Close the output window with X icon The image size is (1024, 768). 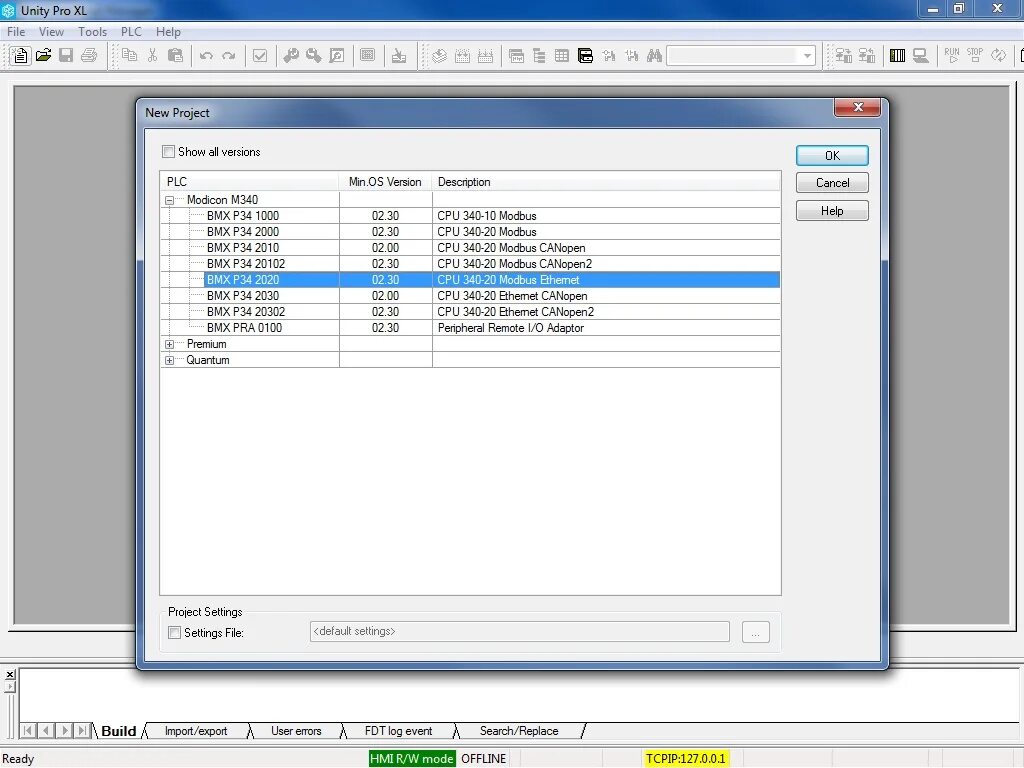(x=10, y=675)
